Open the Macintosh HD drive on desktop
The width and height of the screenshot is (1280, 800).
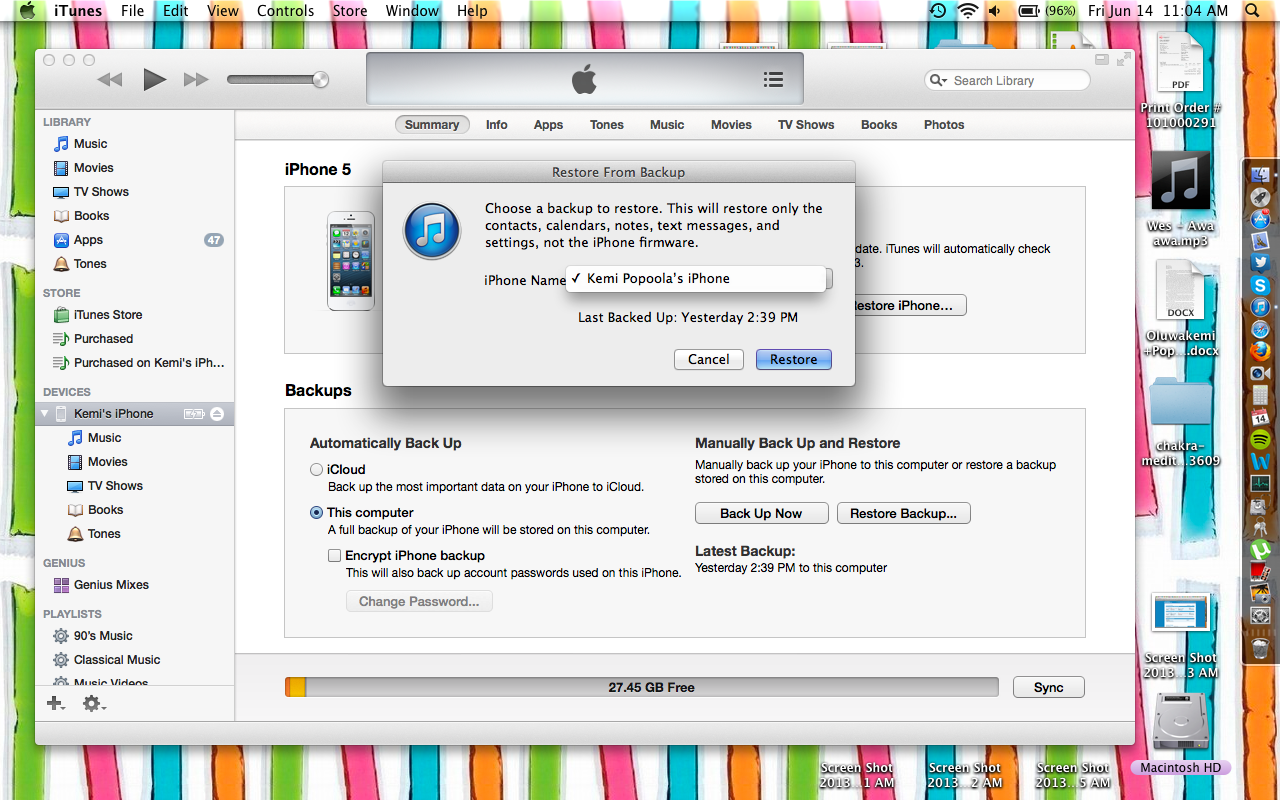[1180, 733]
